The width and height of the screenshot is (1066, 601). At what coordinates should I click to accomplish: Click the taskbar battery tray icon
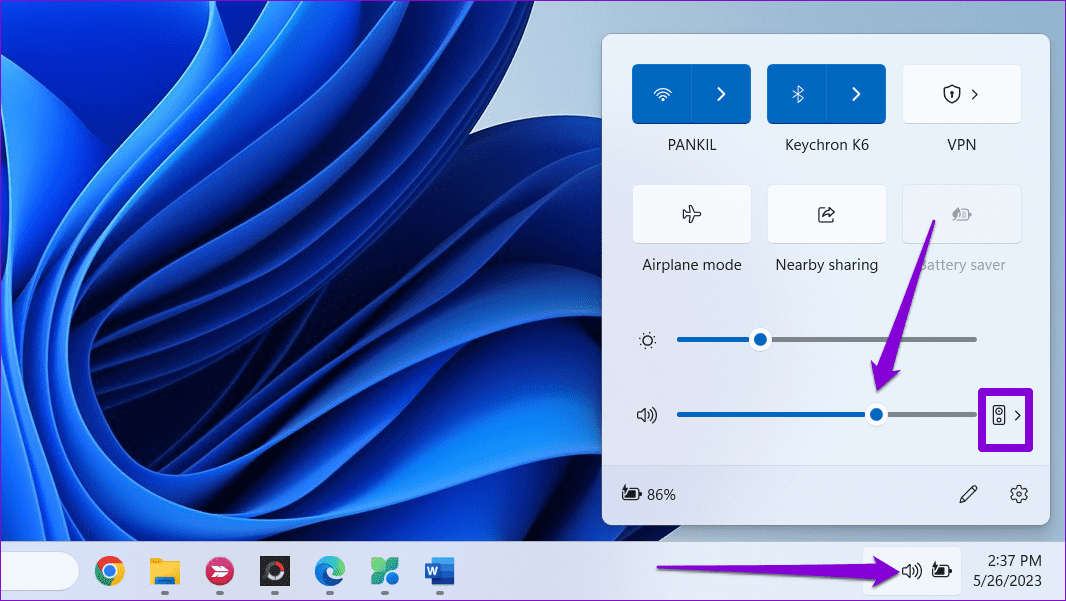click(942, 570)
